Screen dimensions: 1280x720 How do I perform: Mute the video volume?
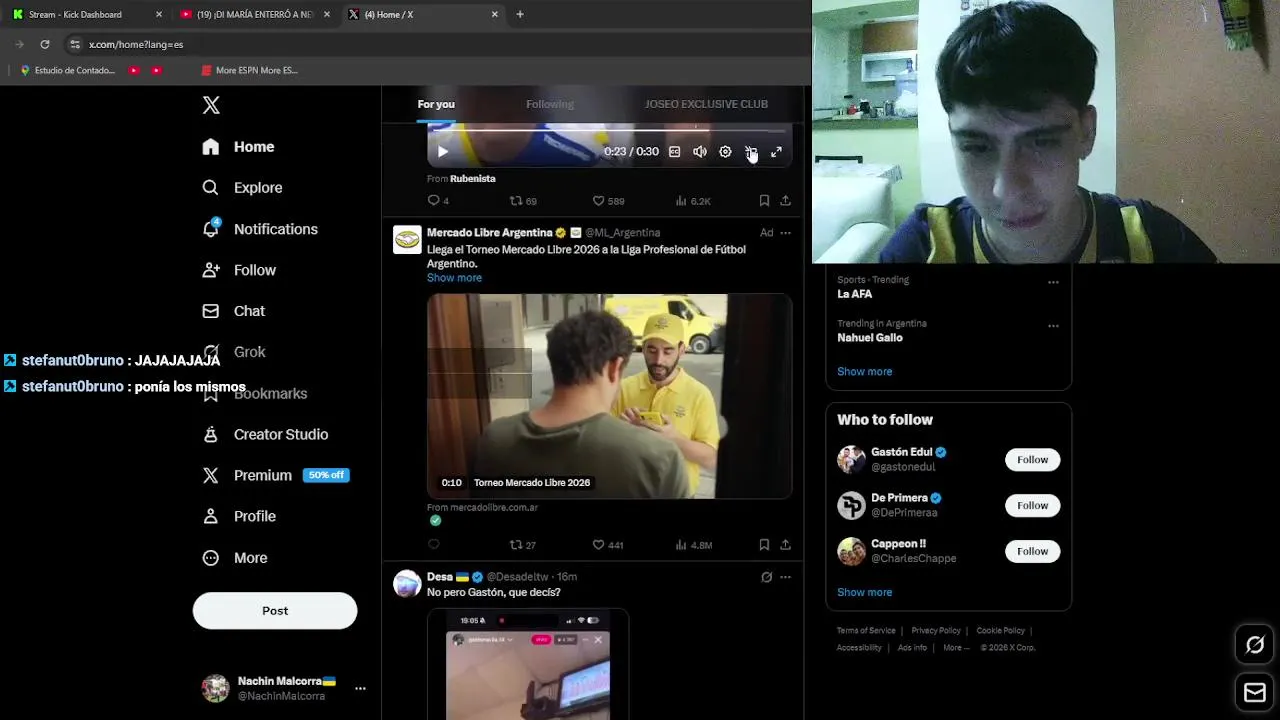tap(700, 152)
